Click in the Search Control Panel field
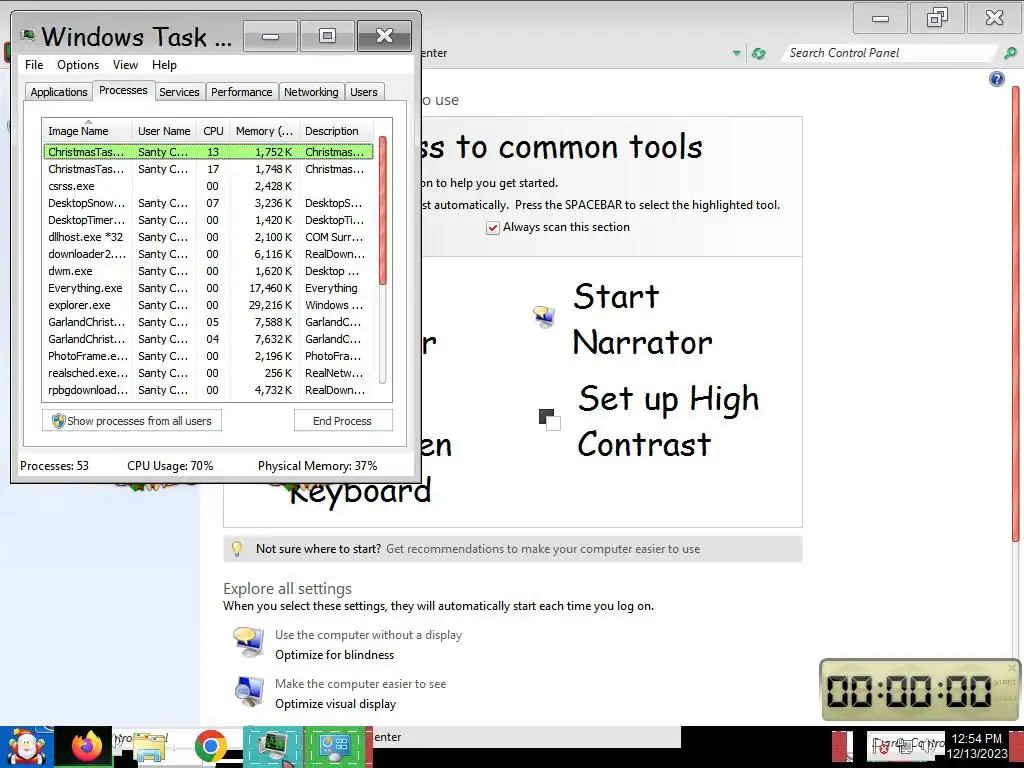This screenshot has height=768, width=1024. 889,53
